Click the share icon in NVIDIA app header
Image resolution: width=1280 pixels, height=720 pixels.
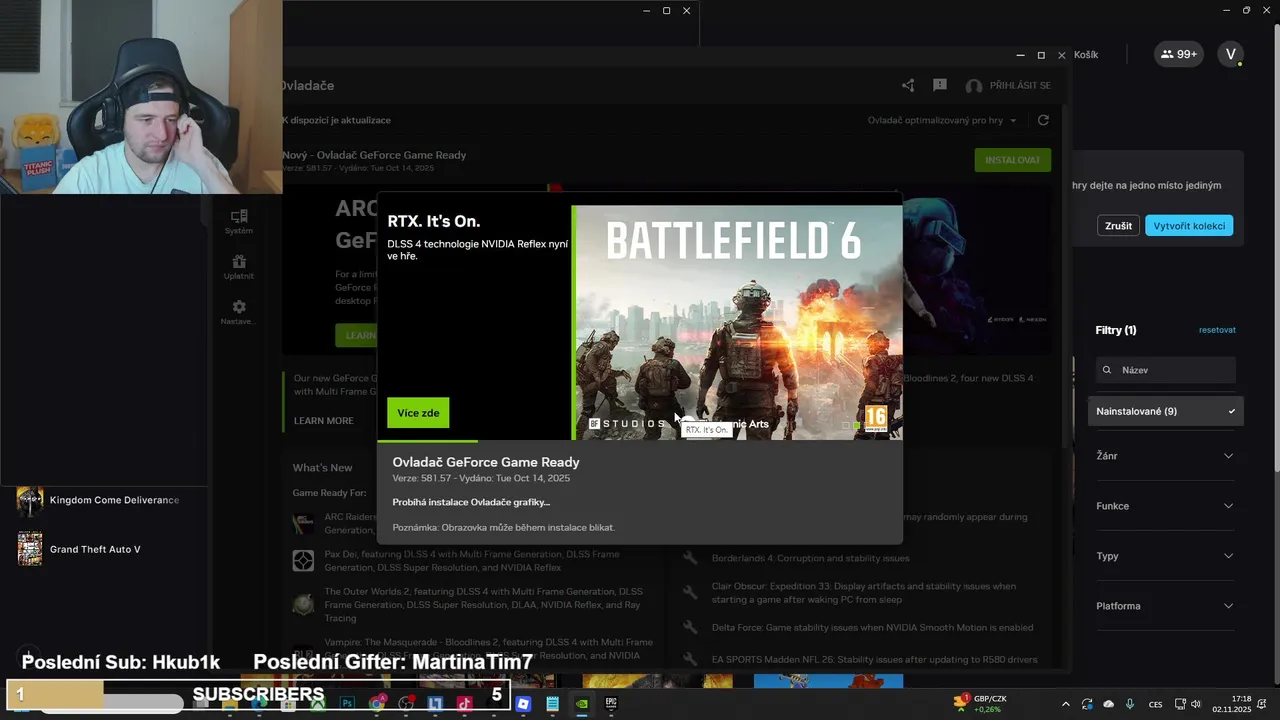click(x=908, y=86)
